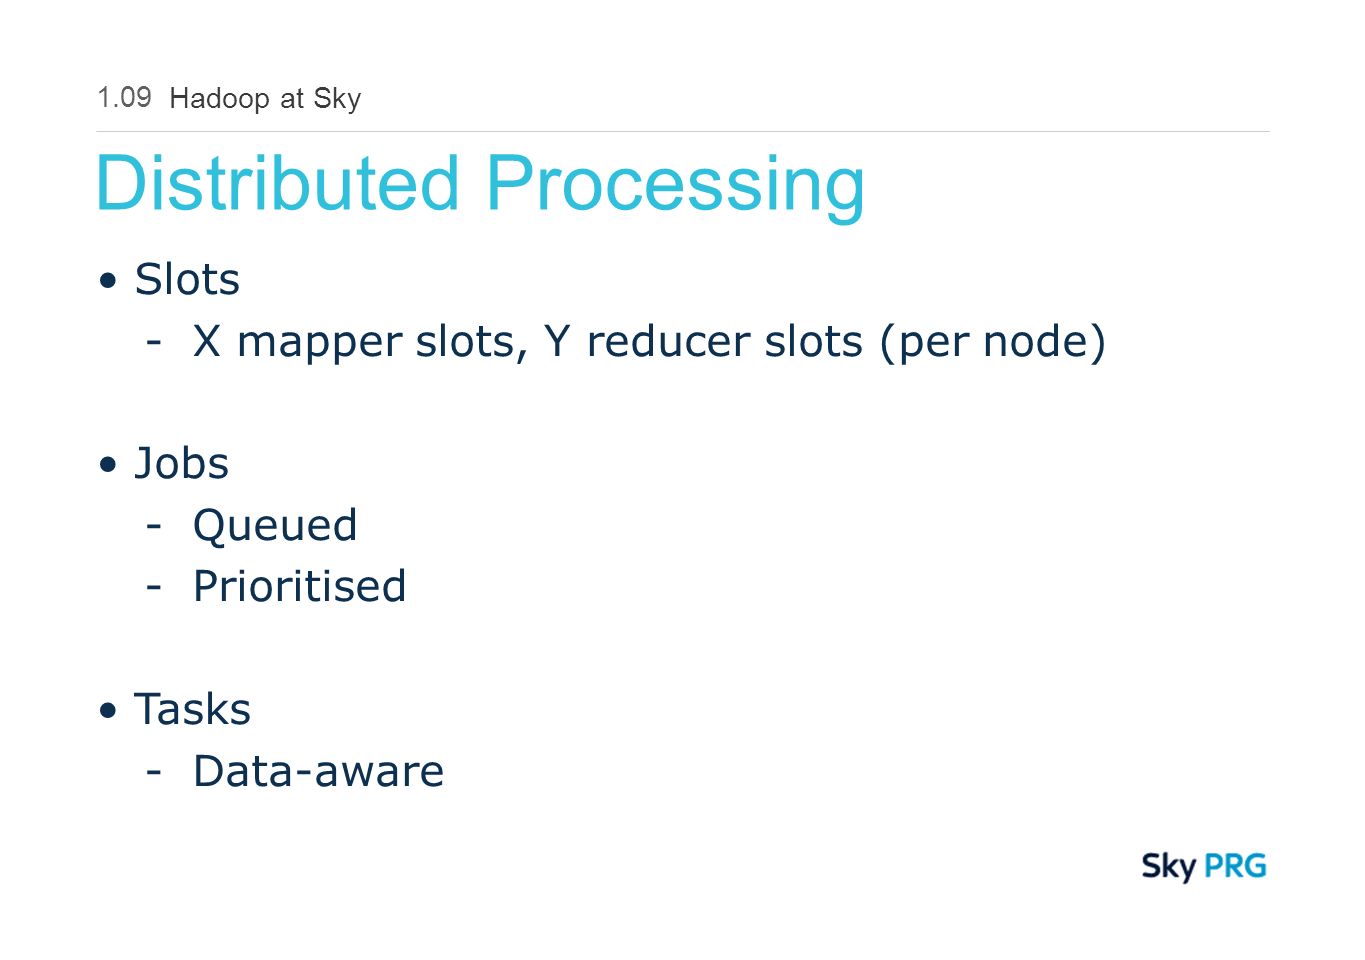Click the text '(per node)'
Image resolution: width=1365 pixels, height=960 pixels.
coord(993,342)
